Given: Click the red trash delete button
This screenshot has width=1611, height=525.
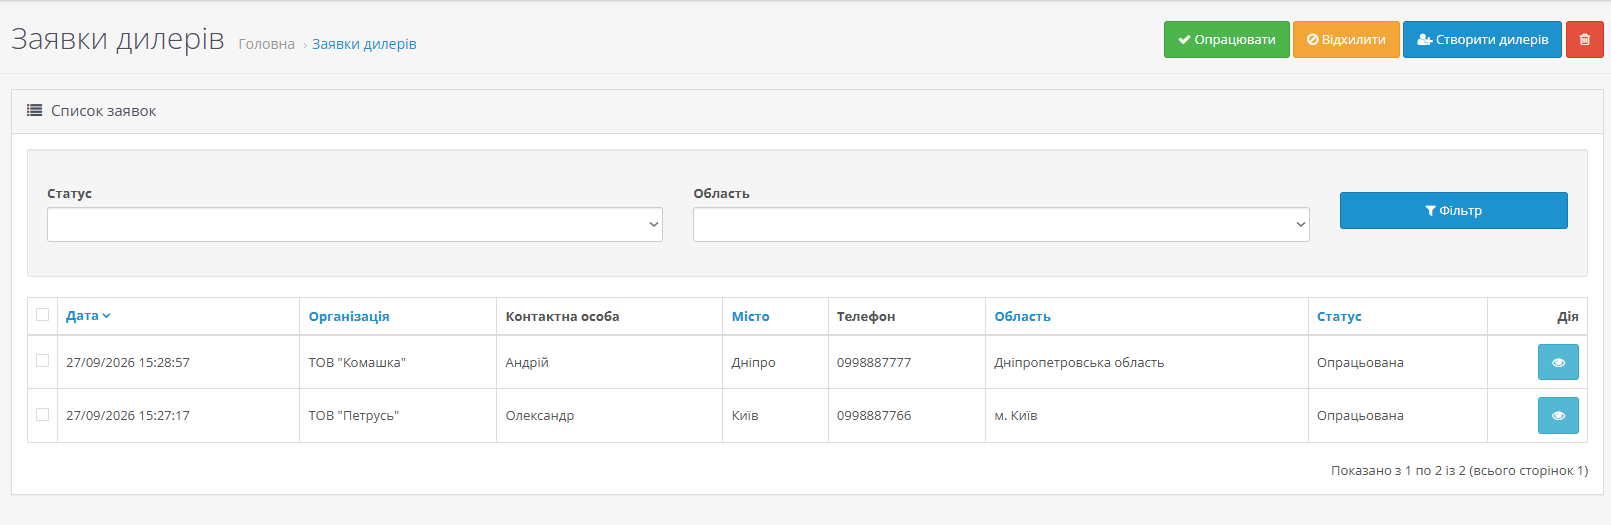Looking at the screenshot, I should (x=1584, y=40).
